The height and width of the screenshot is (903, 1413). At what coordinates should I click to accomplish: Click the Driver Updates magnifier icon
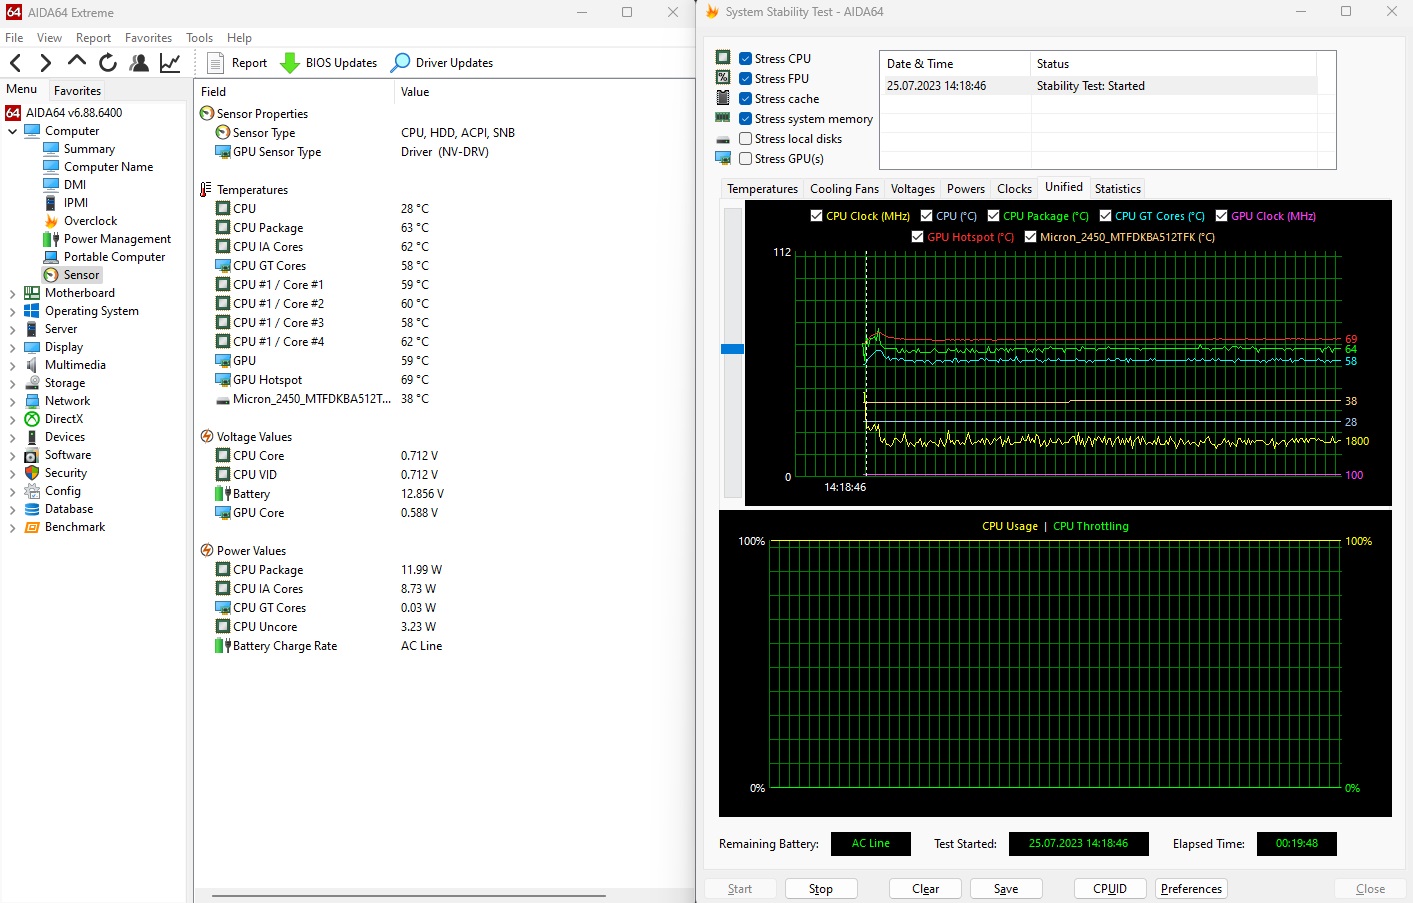(x=400, y=63)
